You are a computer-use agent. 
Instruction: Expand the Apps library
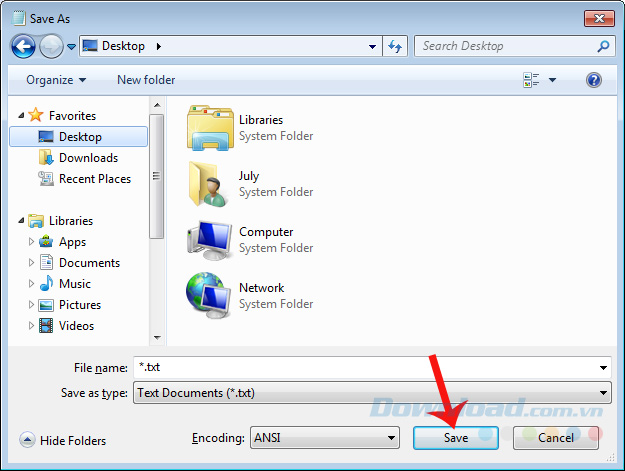coord(31,241)
